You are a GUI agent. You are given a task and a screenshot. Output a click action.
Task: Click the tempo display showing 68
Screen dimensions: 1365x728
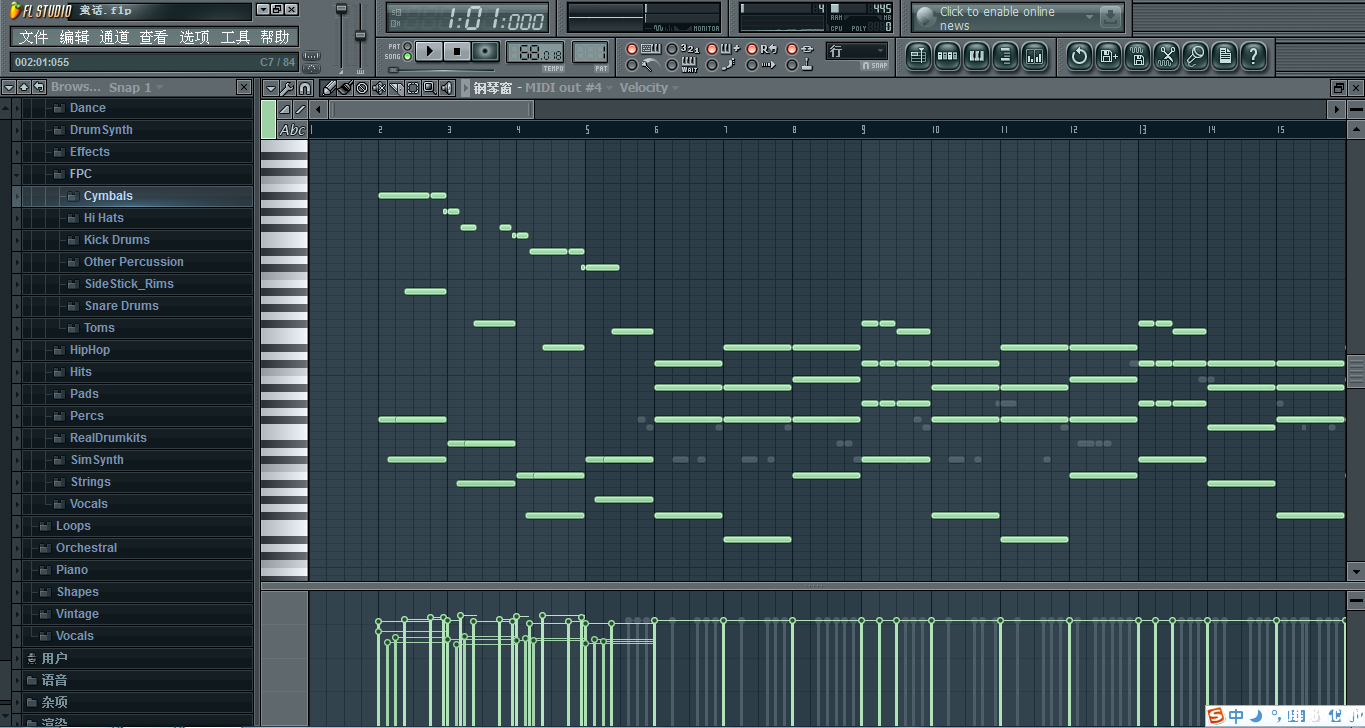point(534,52)
